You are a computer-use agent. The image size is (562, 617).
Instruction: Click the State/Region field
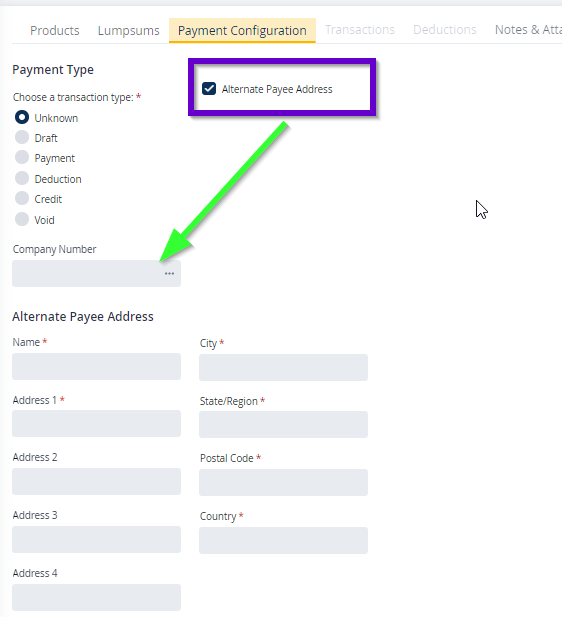(x=283, y=425)
